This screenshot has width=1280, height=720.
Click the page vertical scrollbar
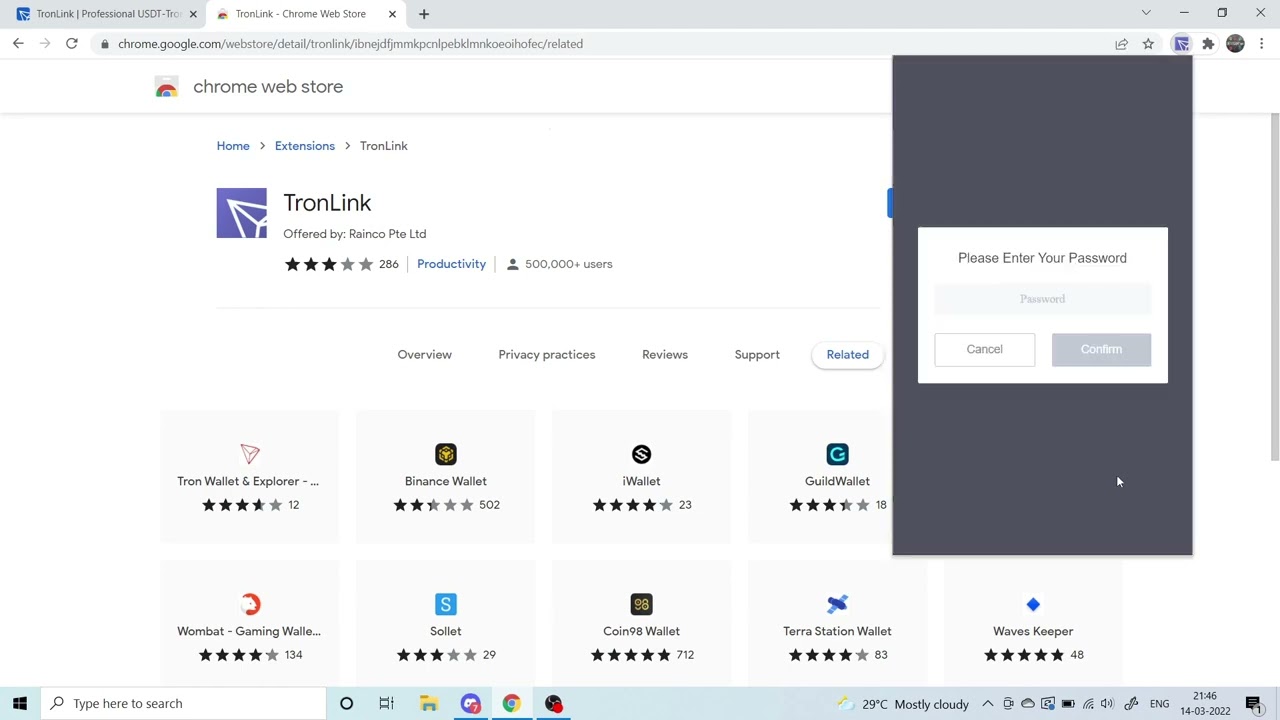(1274, 287)
